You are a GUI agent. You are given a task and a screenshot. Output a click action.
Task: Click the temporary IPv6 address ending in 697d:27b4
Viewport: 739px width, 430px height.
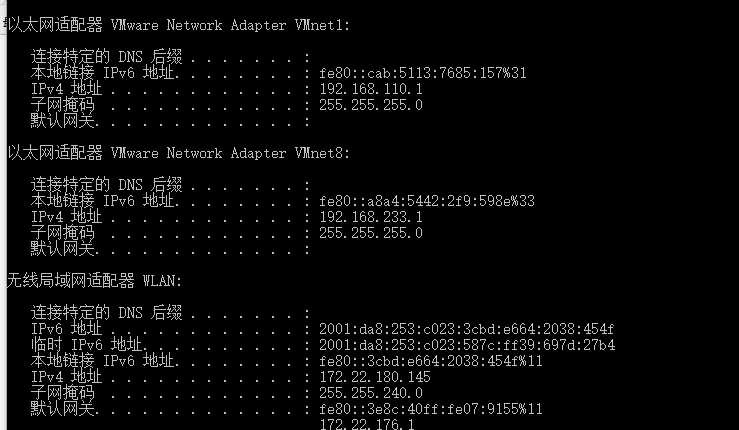(466, 345)
